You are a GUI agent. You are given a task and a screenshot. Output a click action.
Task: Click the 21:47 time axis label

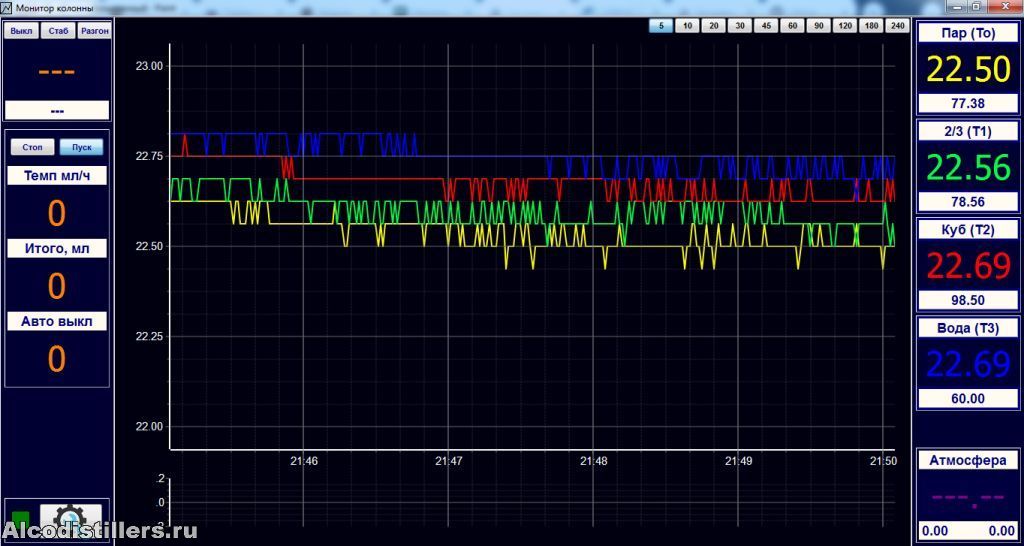point(449,461)
